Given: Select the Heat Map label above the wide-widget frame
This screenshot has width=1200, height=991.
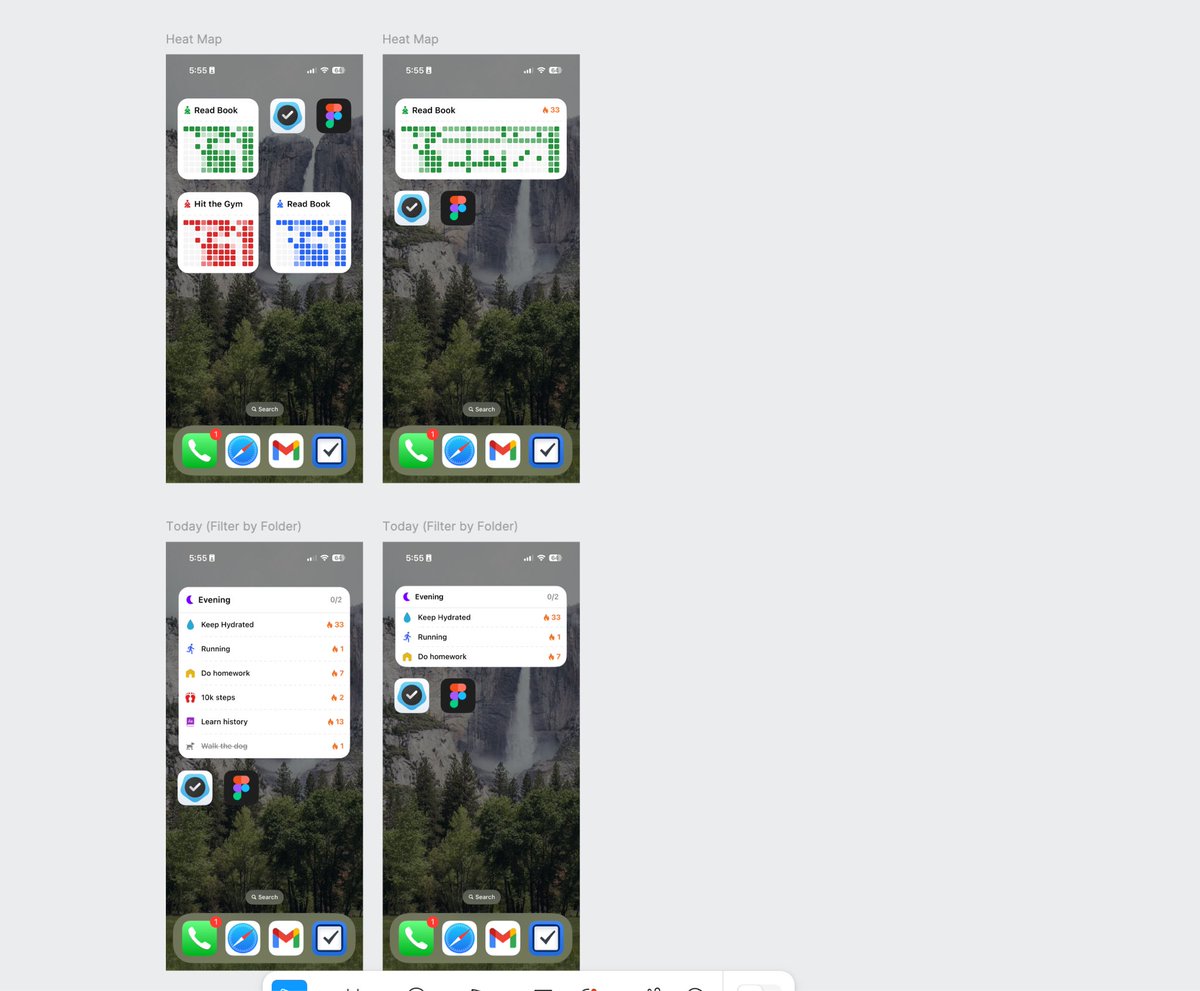Looking at the screenshot, I should [x=410, y=39].
